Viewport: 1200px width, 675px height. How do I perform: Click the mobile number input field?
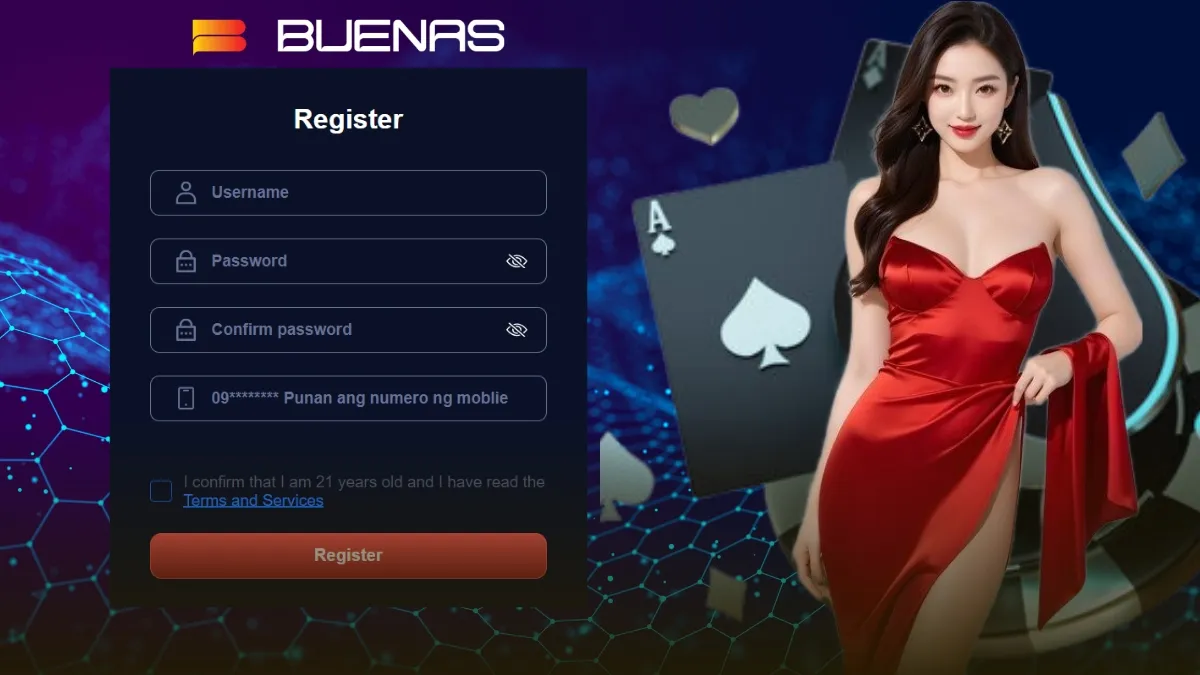pyautogui.click(x=348, y=398)
